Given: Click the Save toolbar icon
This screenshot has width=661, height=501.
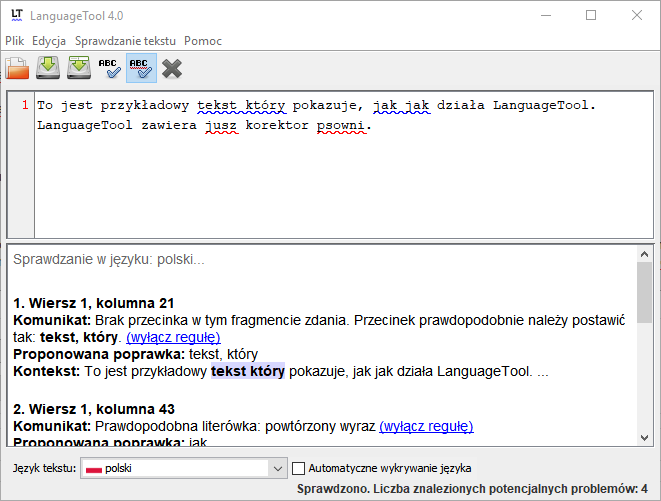Looking at the screenshot, I should 48,68.
